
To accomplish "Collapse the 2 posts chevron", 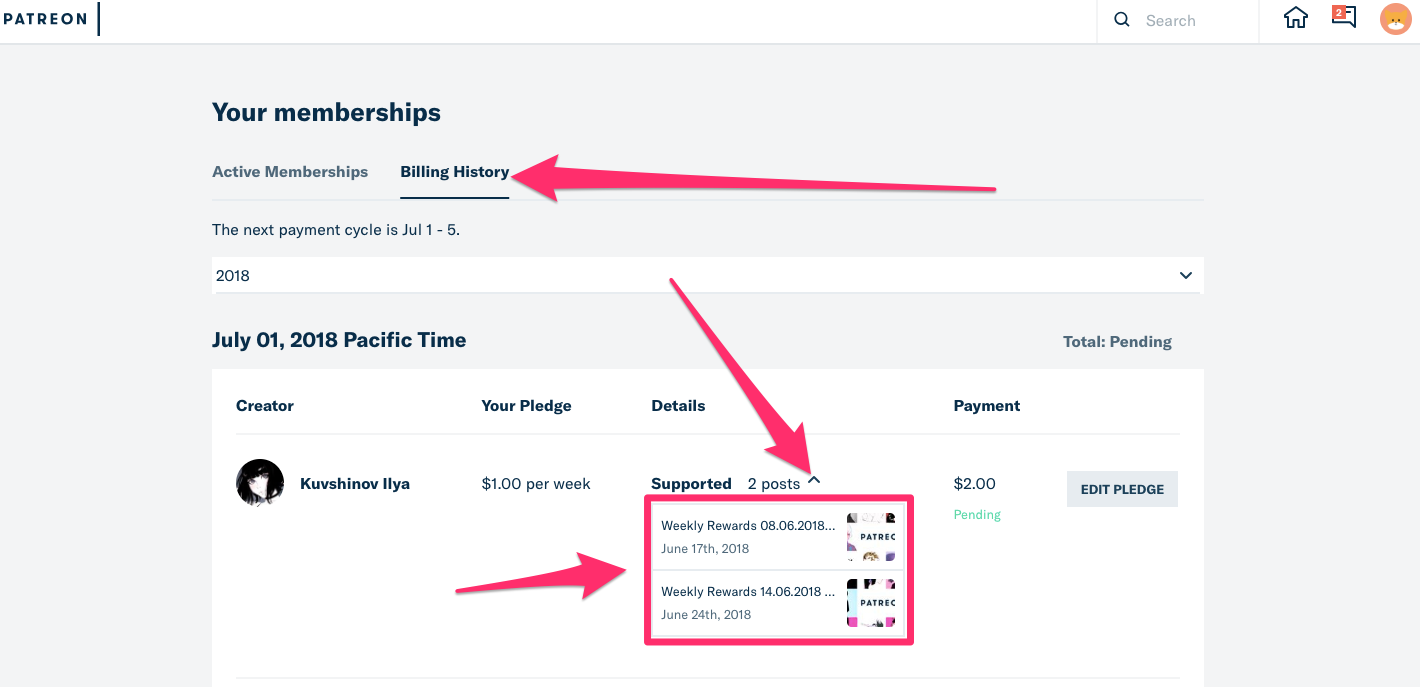I will point(814,481).
